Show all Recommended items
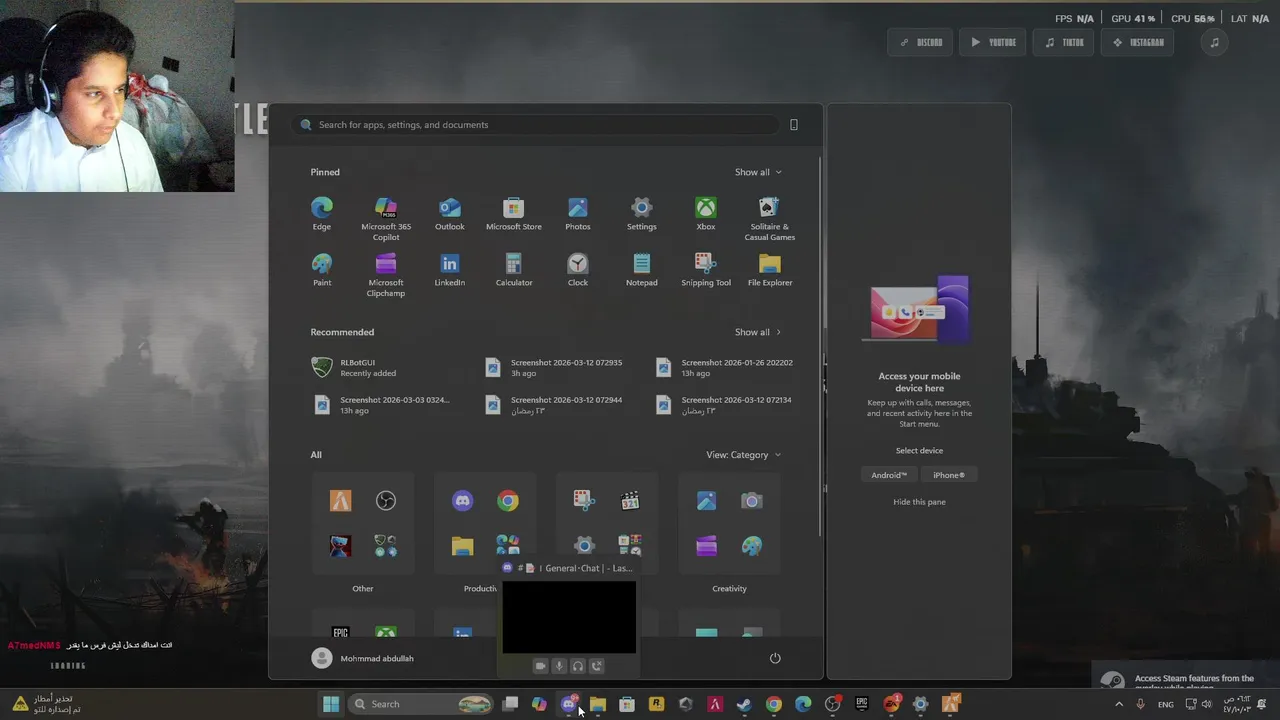This screenshot has height=720, width=1280. coord(758,332)
